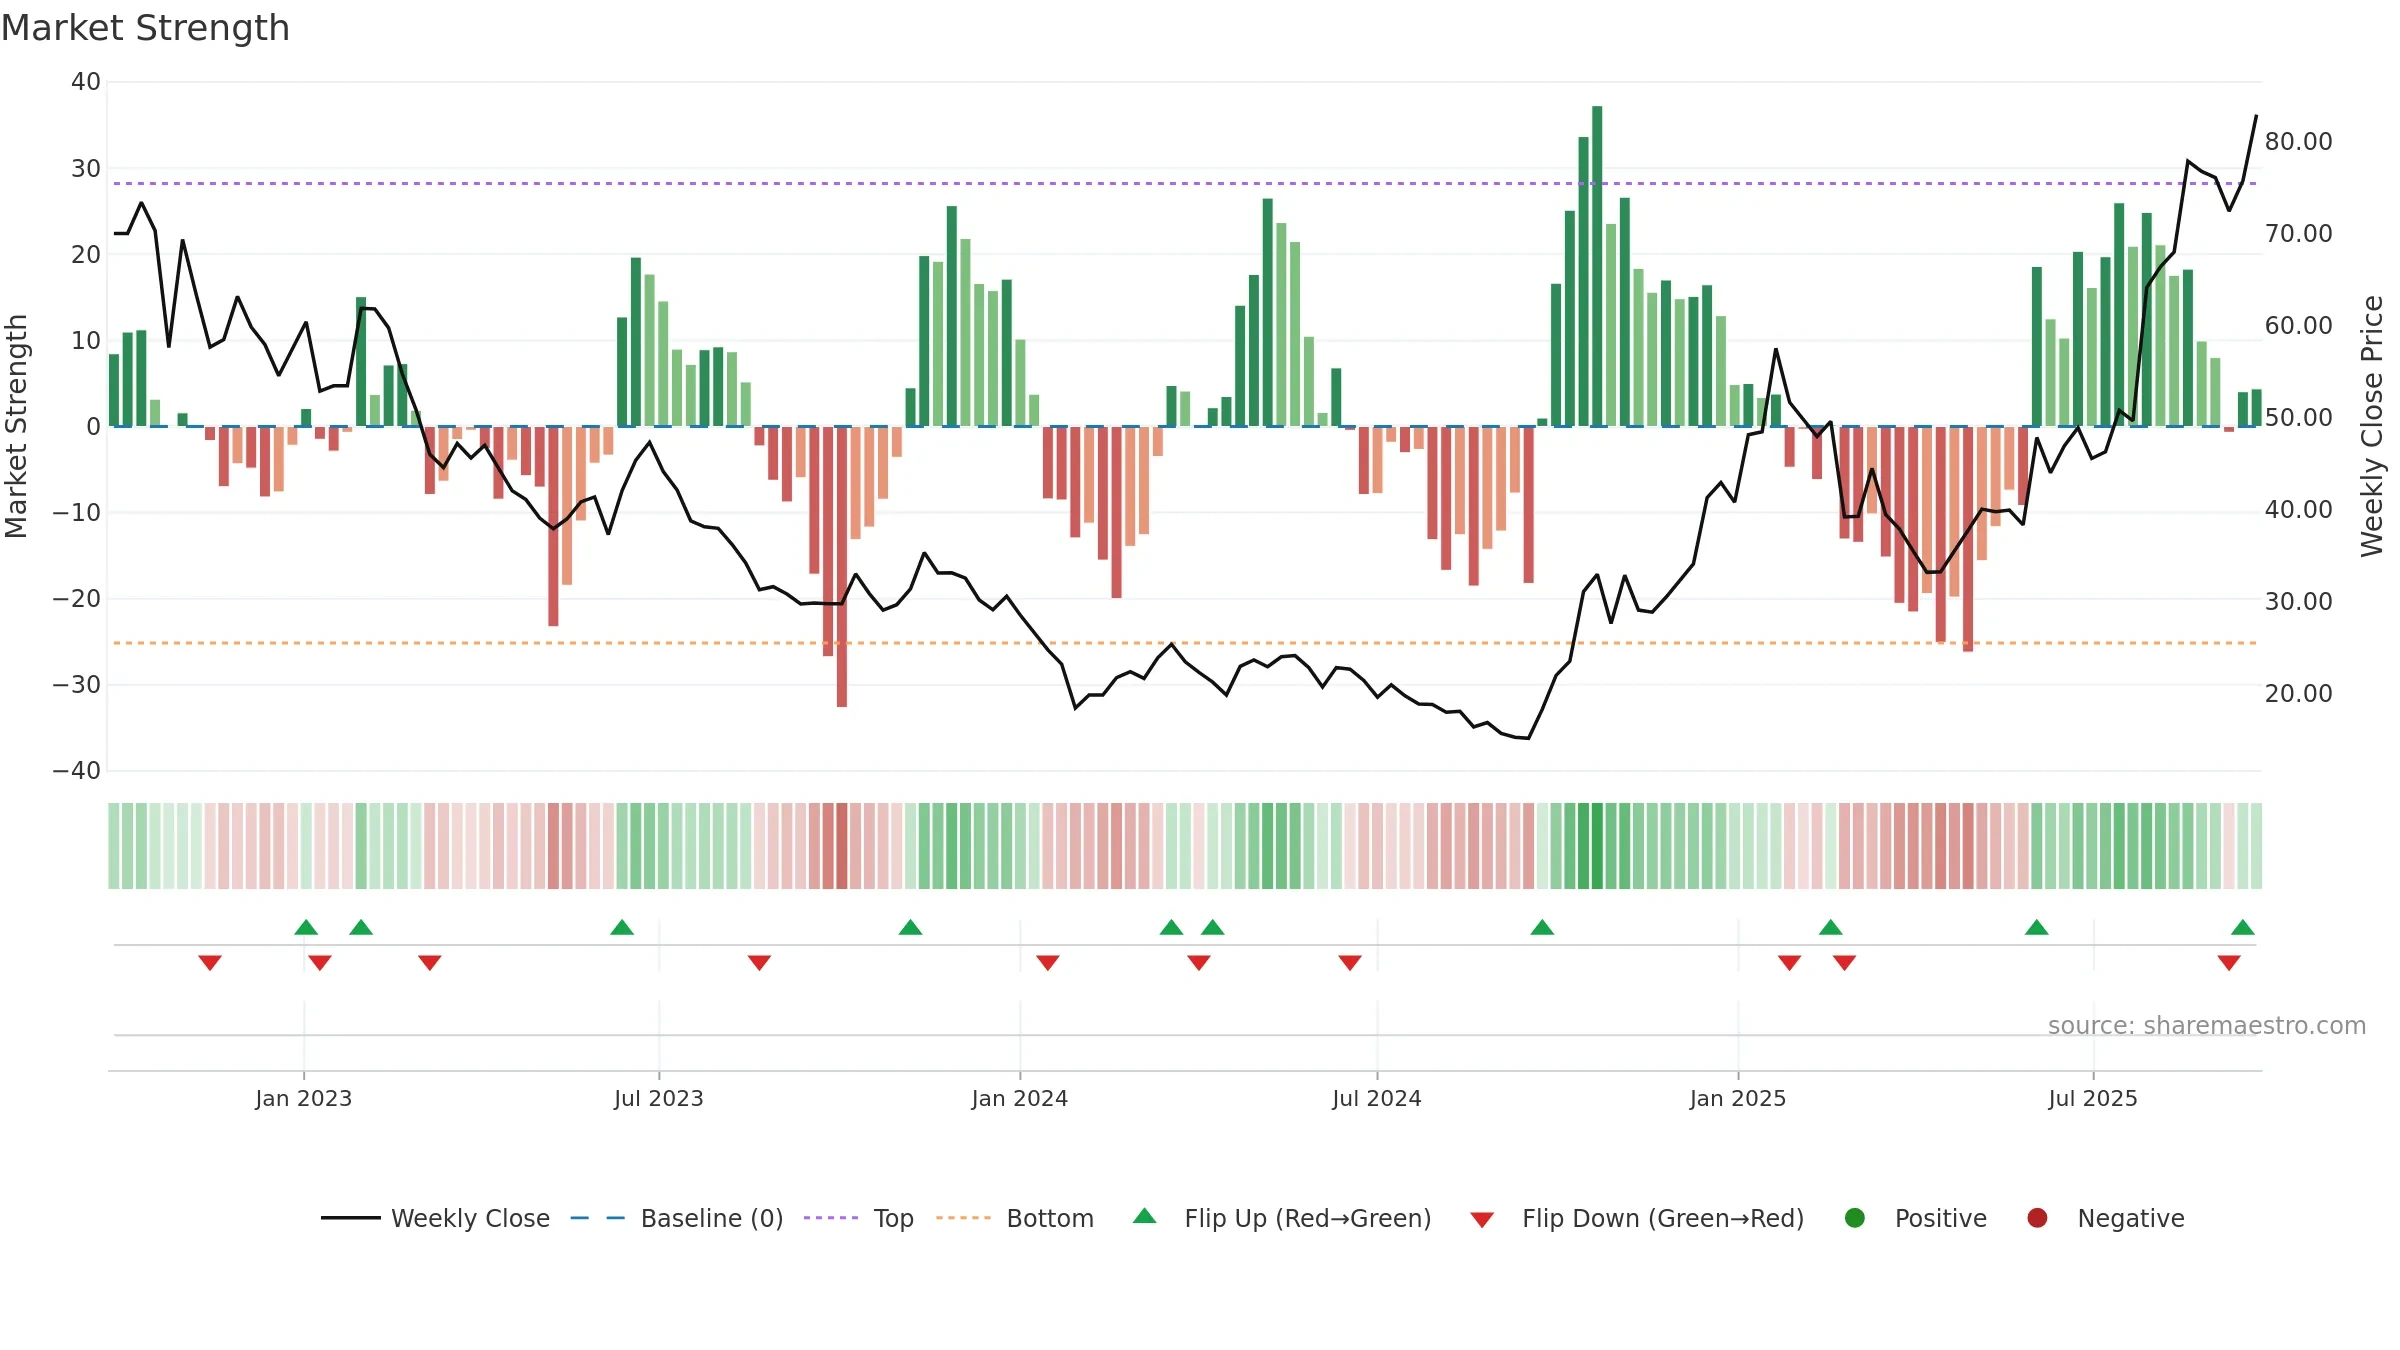Screen dimensions: 2400x1350
Task: Toggle the Bottom legend entry
Action: click(x=1015, y=1218)
